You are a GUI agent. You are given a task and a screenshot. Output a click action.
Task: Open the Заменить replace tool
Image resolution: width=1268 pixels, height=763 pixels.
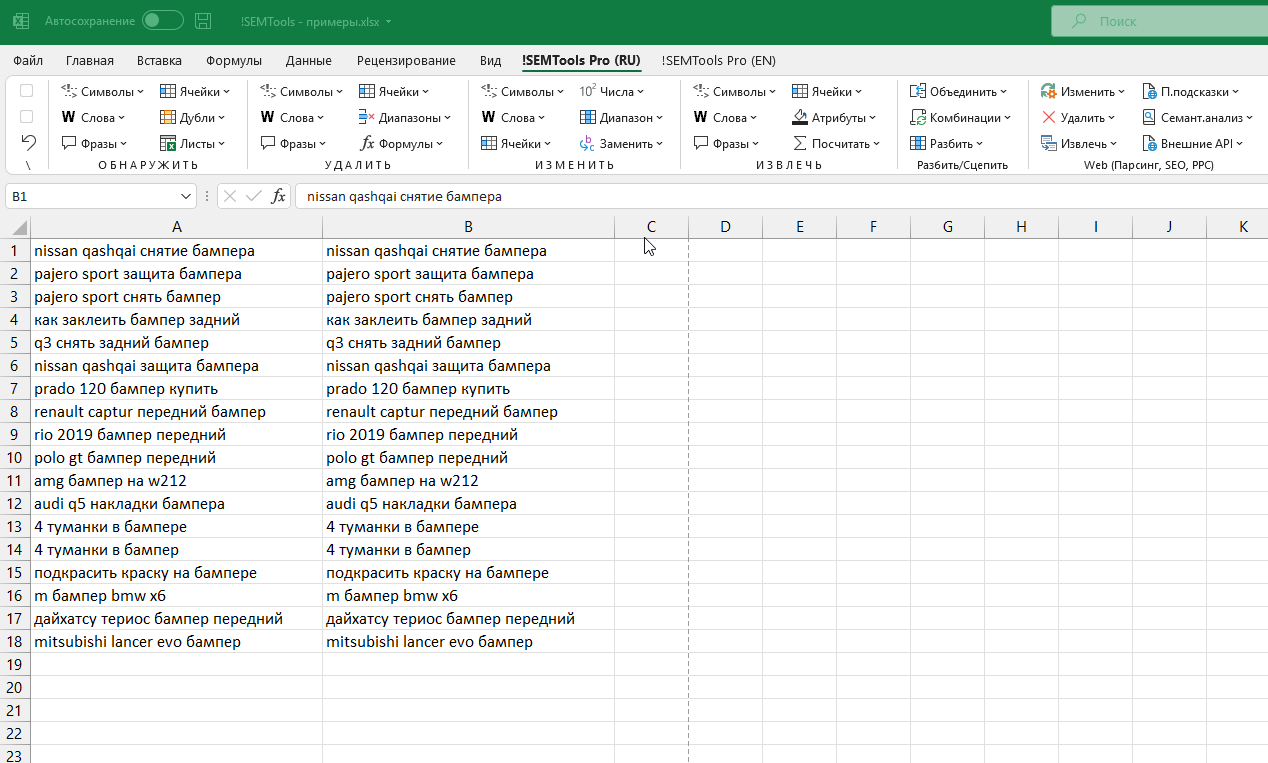click(622, 143)
